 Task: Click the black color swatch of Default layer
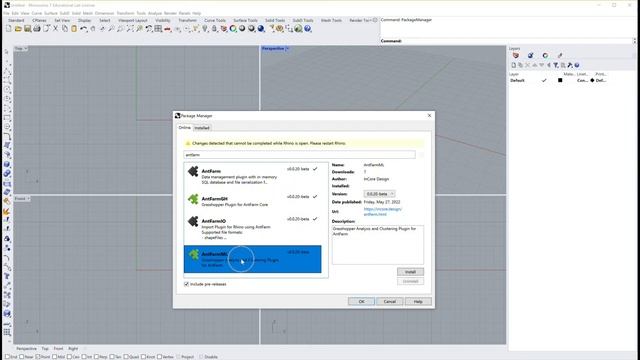(560, 80)
